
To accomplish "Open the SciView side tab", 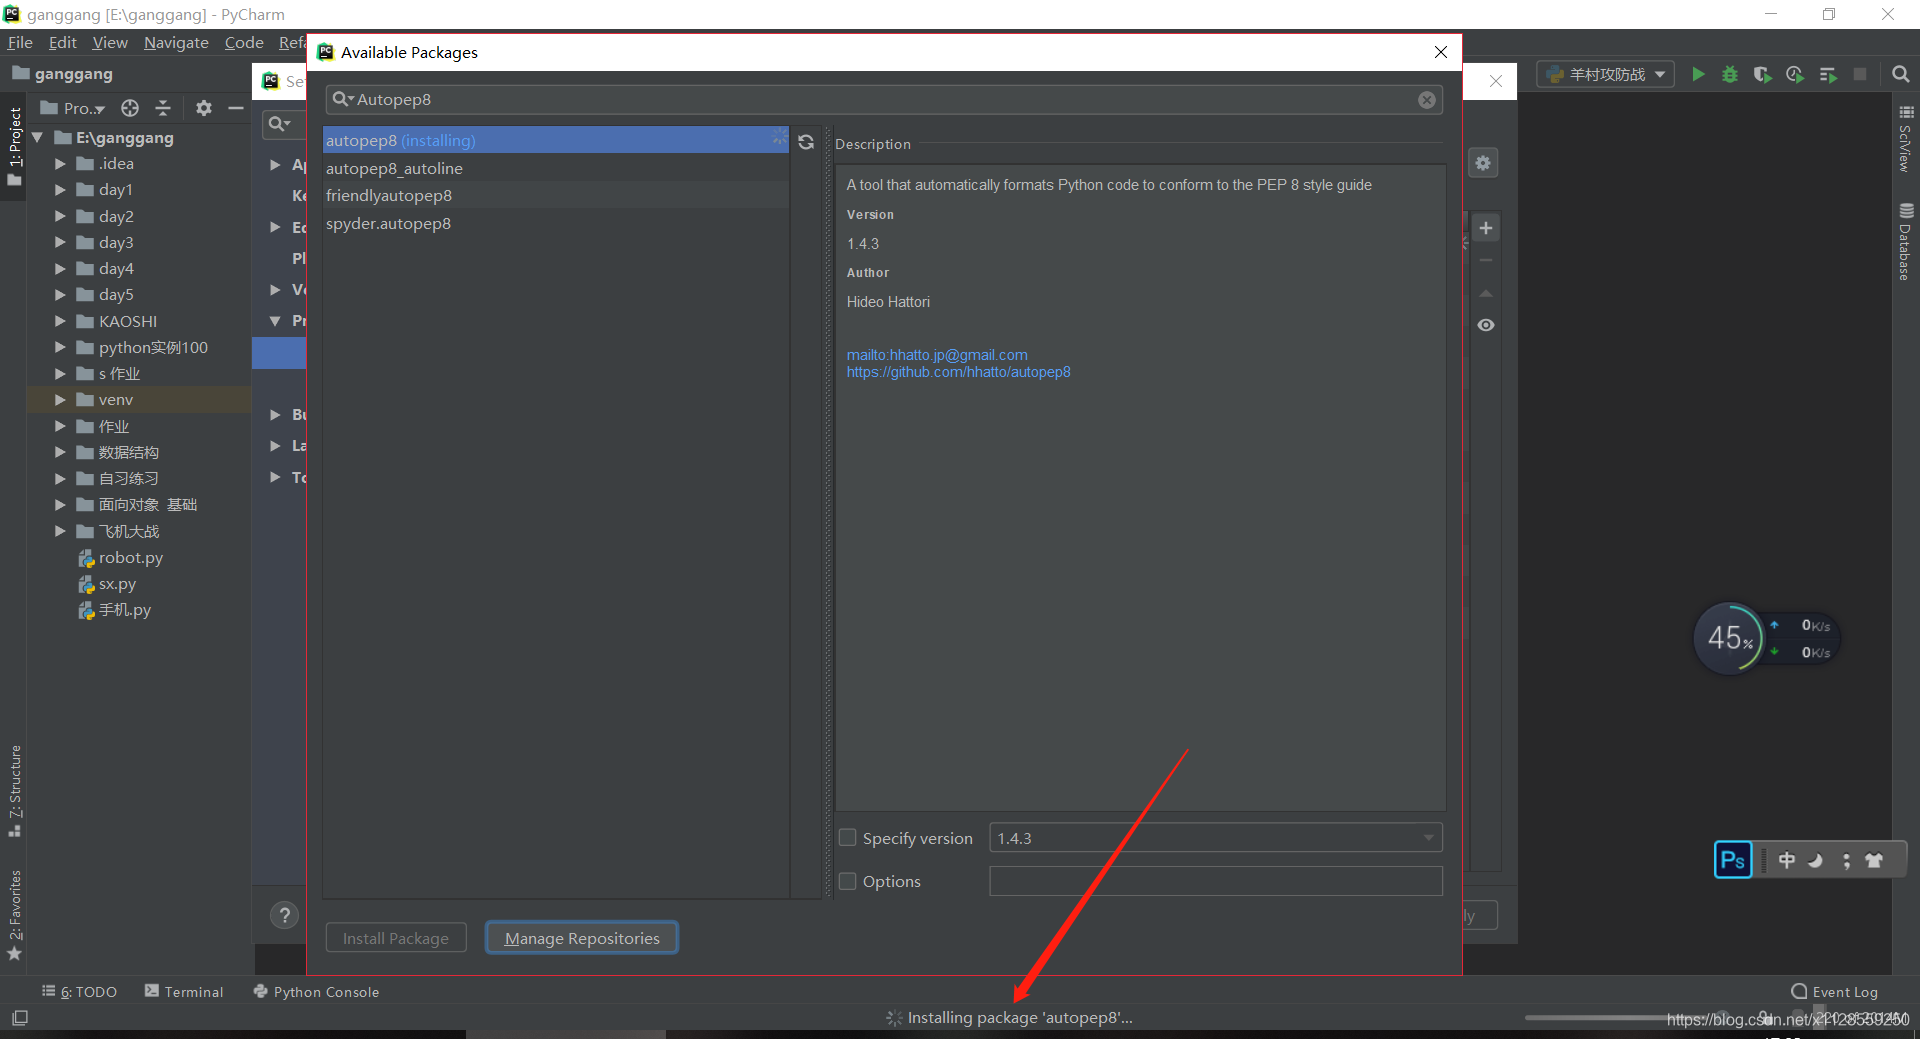I will [1906, 139].
